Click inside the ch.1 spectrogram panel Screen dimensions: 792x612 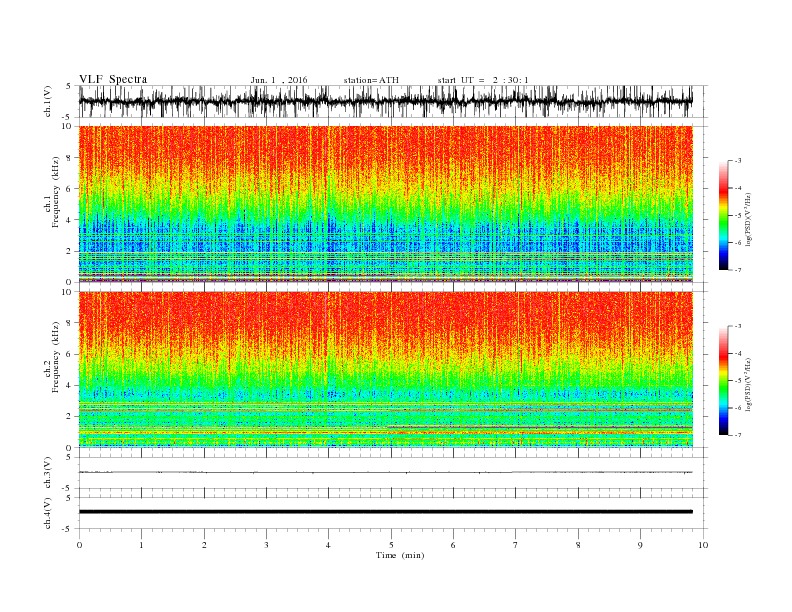click(386, 204)
